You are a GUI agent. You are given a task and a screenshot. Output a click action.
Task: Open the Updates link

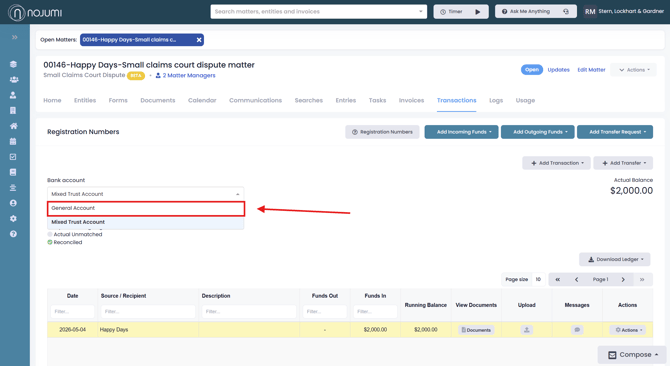[558, 70]
